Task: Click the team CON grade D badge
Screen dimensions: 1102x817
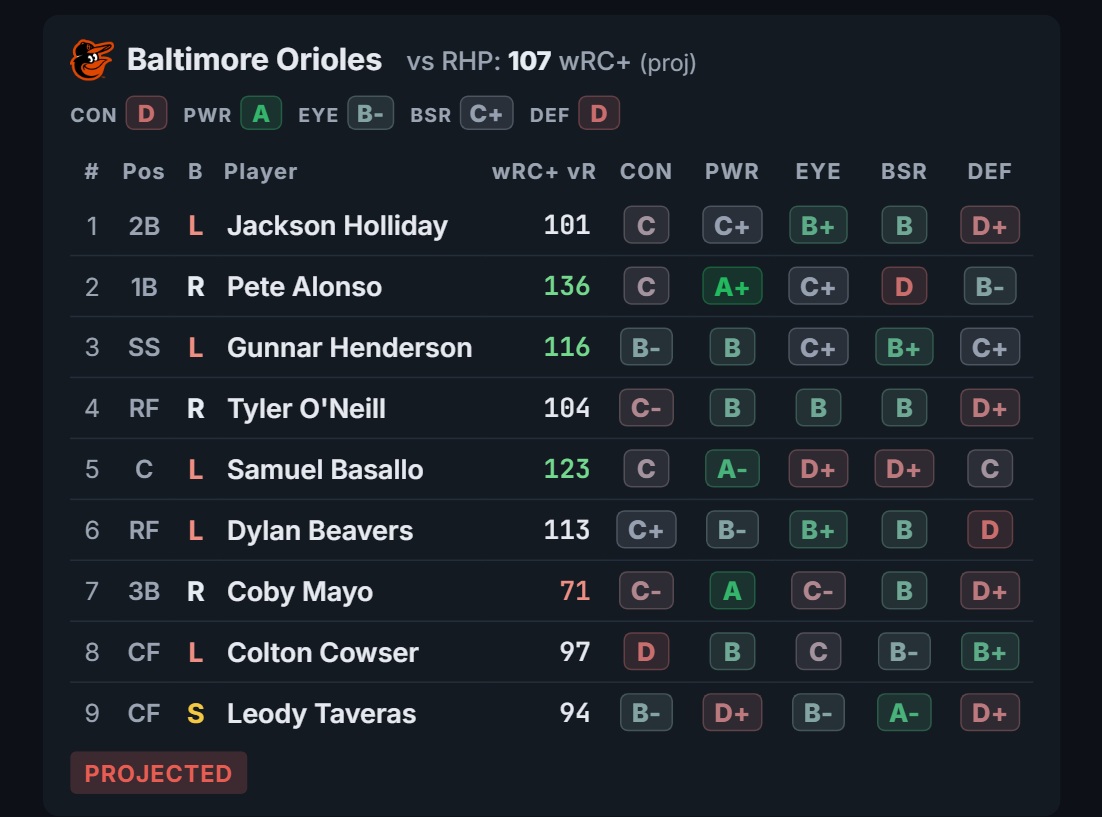Action: click(x=146, y=113)
